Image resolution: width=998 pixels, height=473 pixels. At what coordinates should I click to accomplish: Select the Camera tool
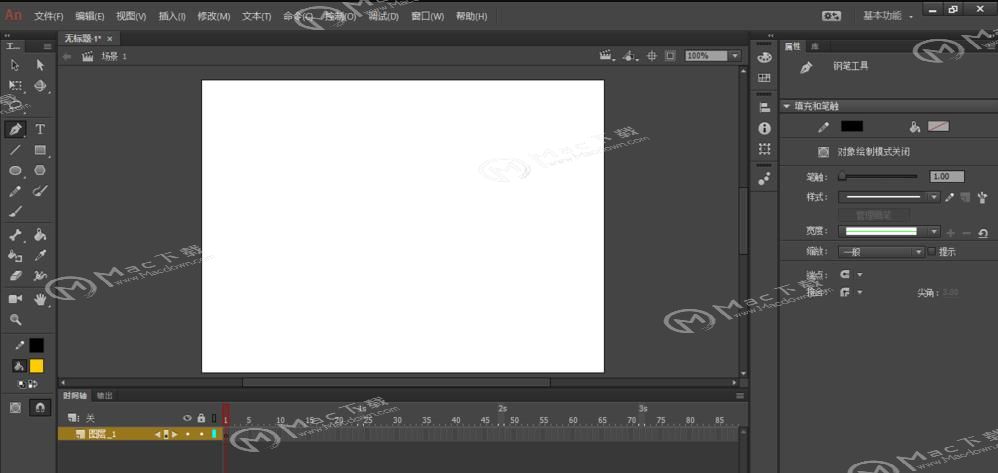point(15,299)
